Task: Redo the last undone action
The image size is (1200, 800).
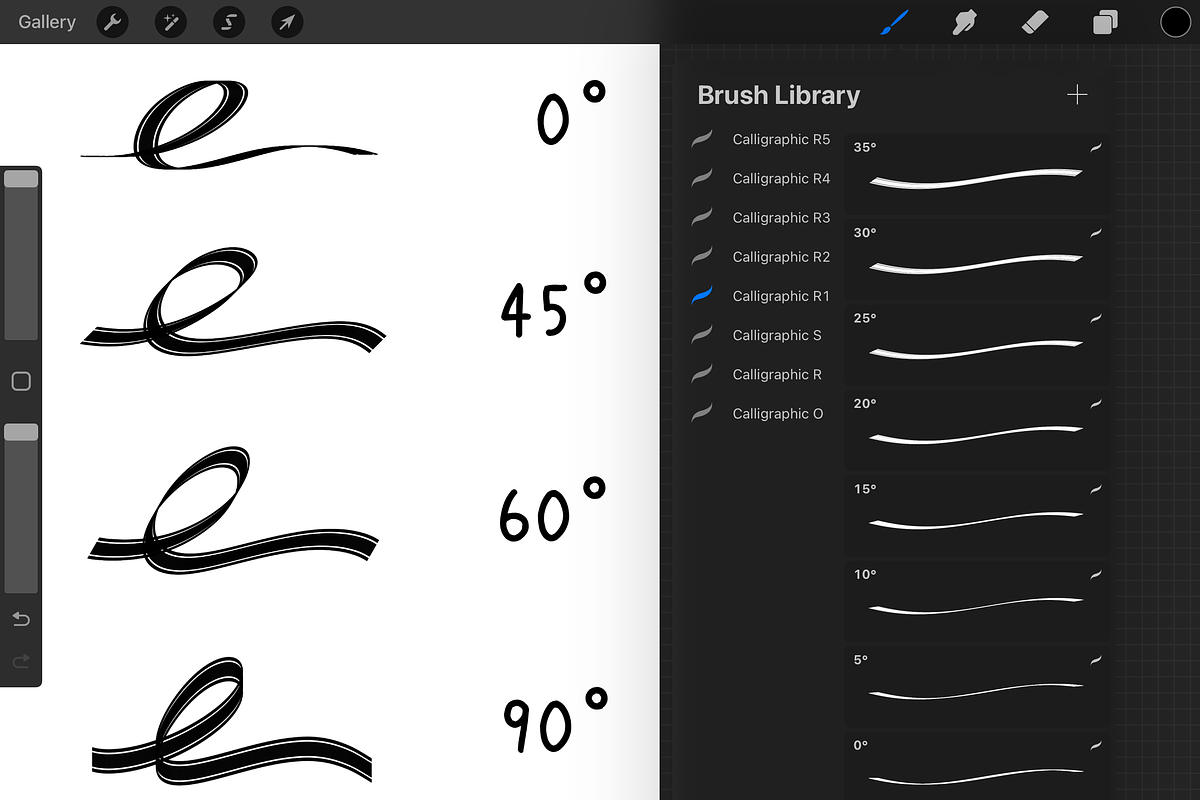Action: [21, 661]
